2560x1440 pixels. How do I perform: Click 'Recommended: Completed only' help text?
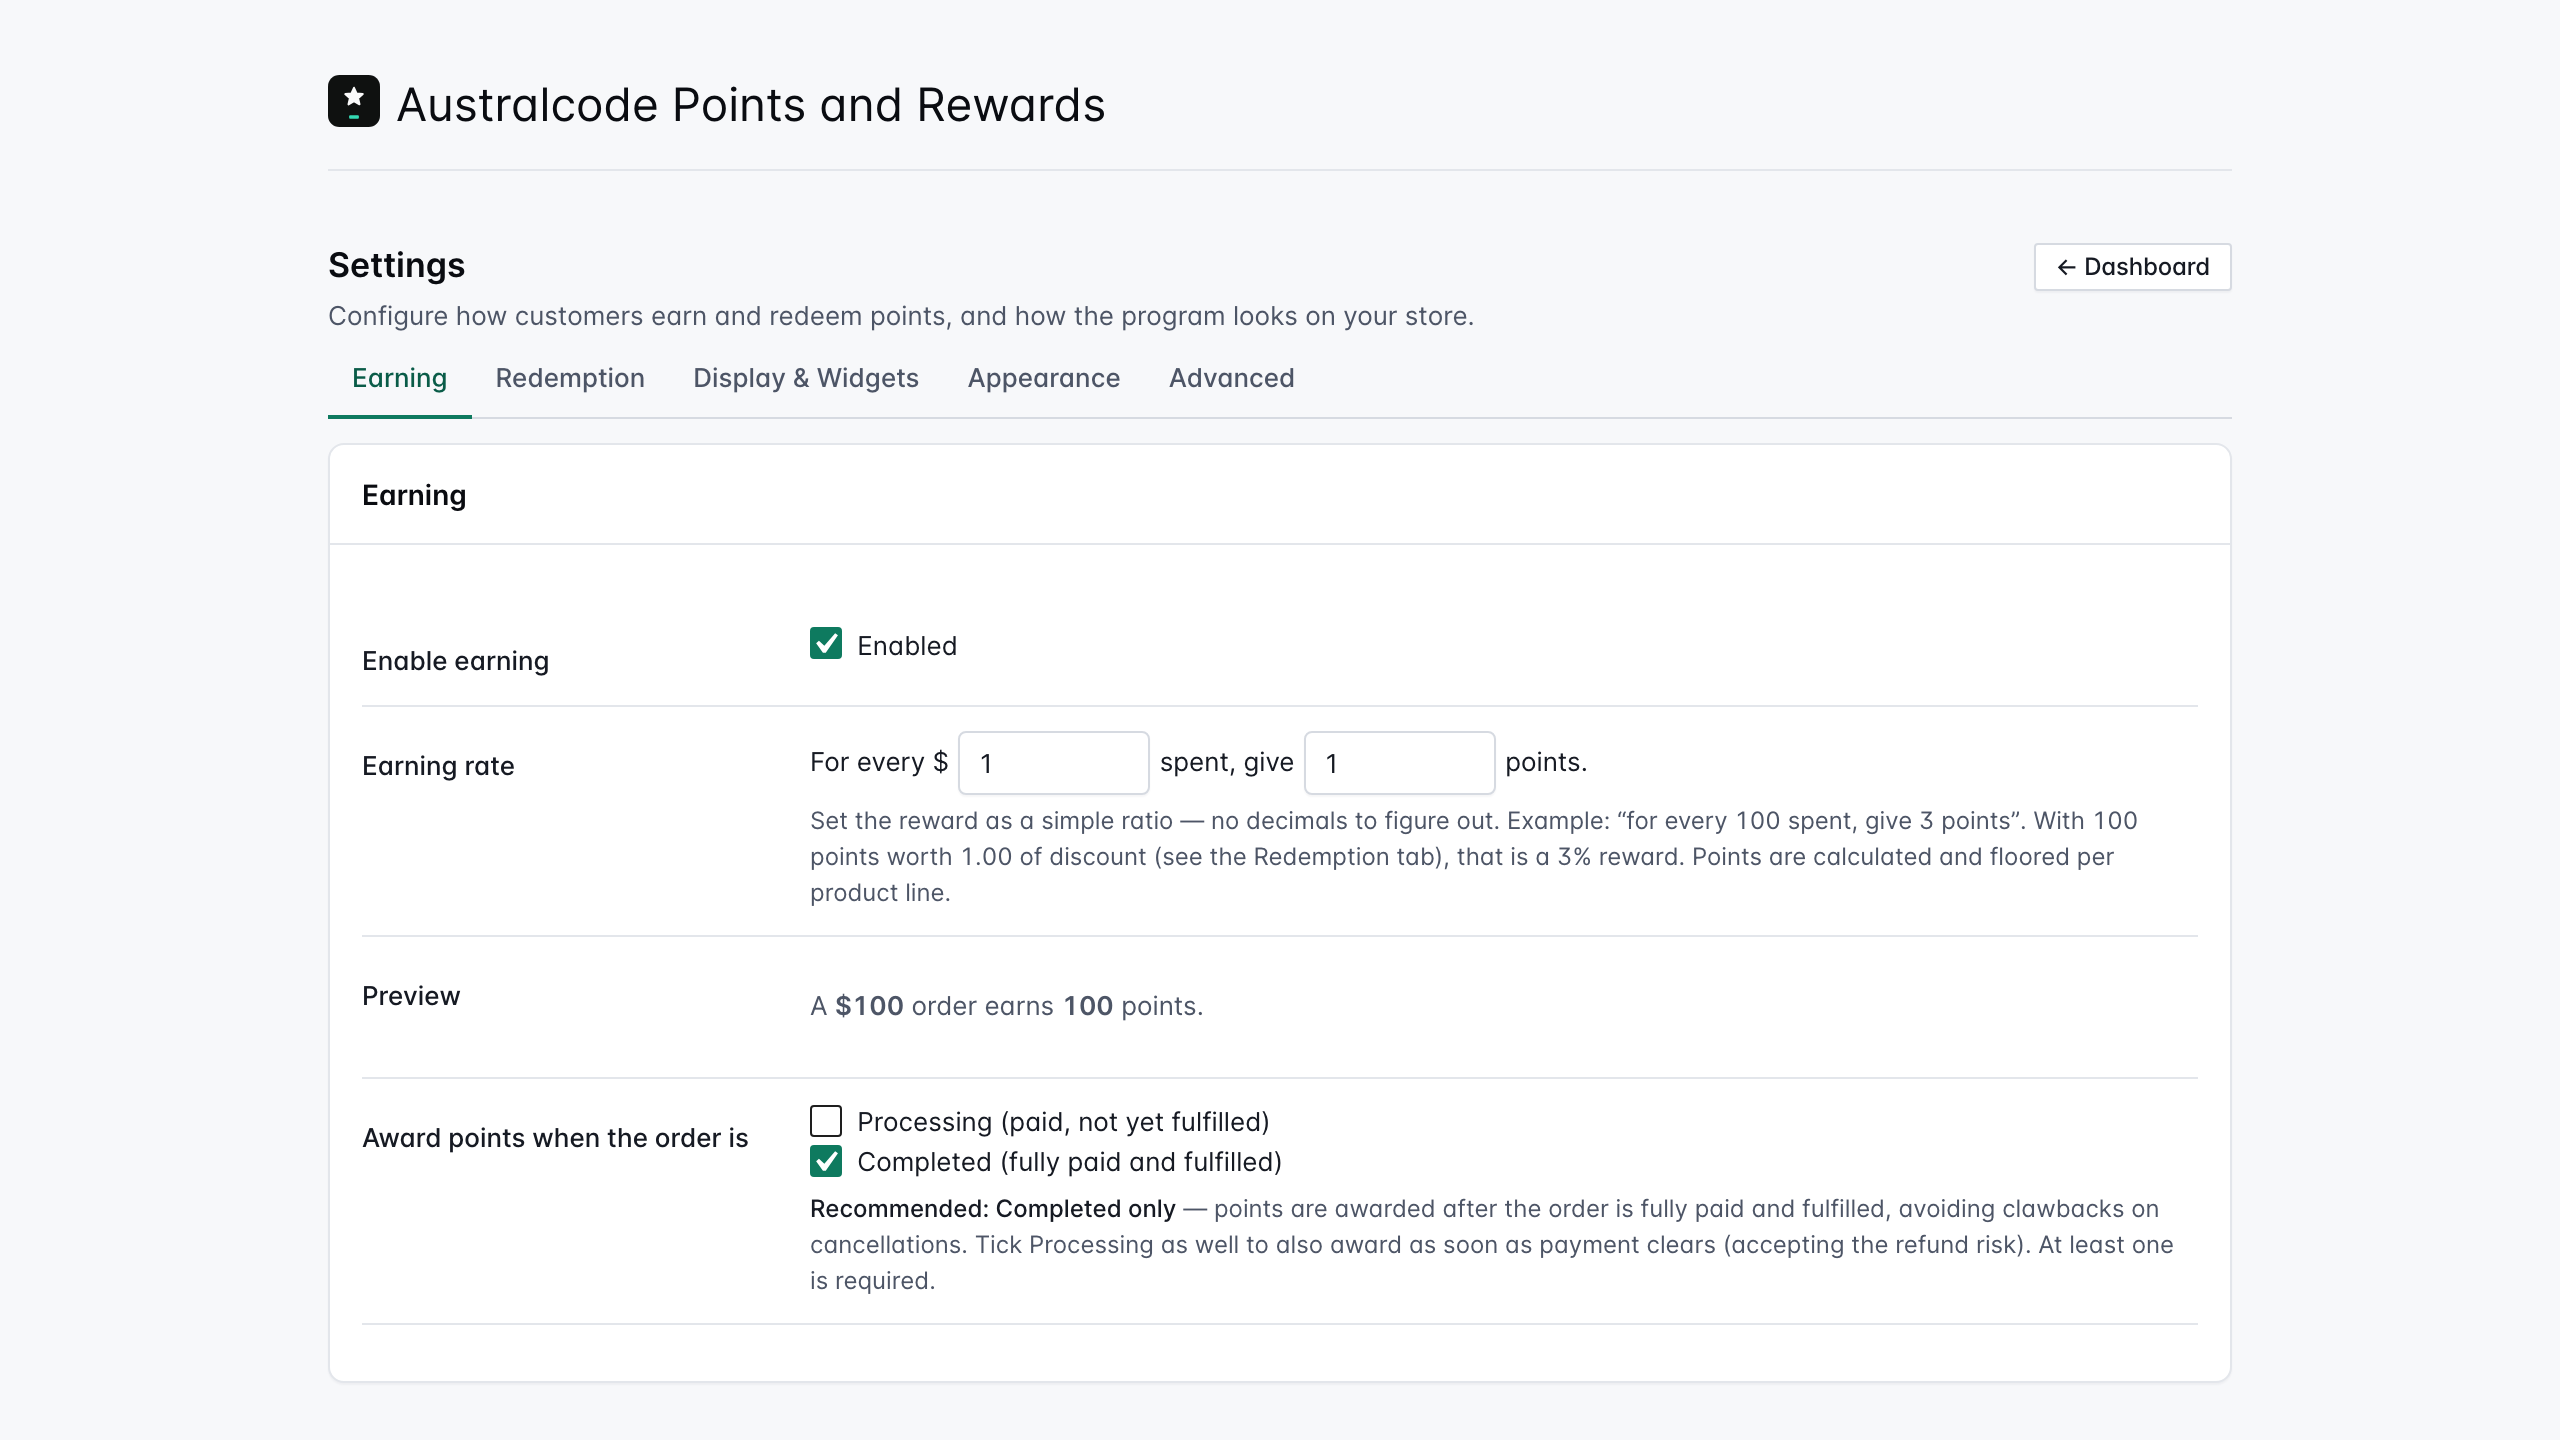[x=993, y=1209]
